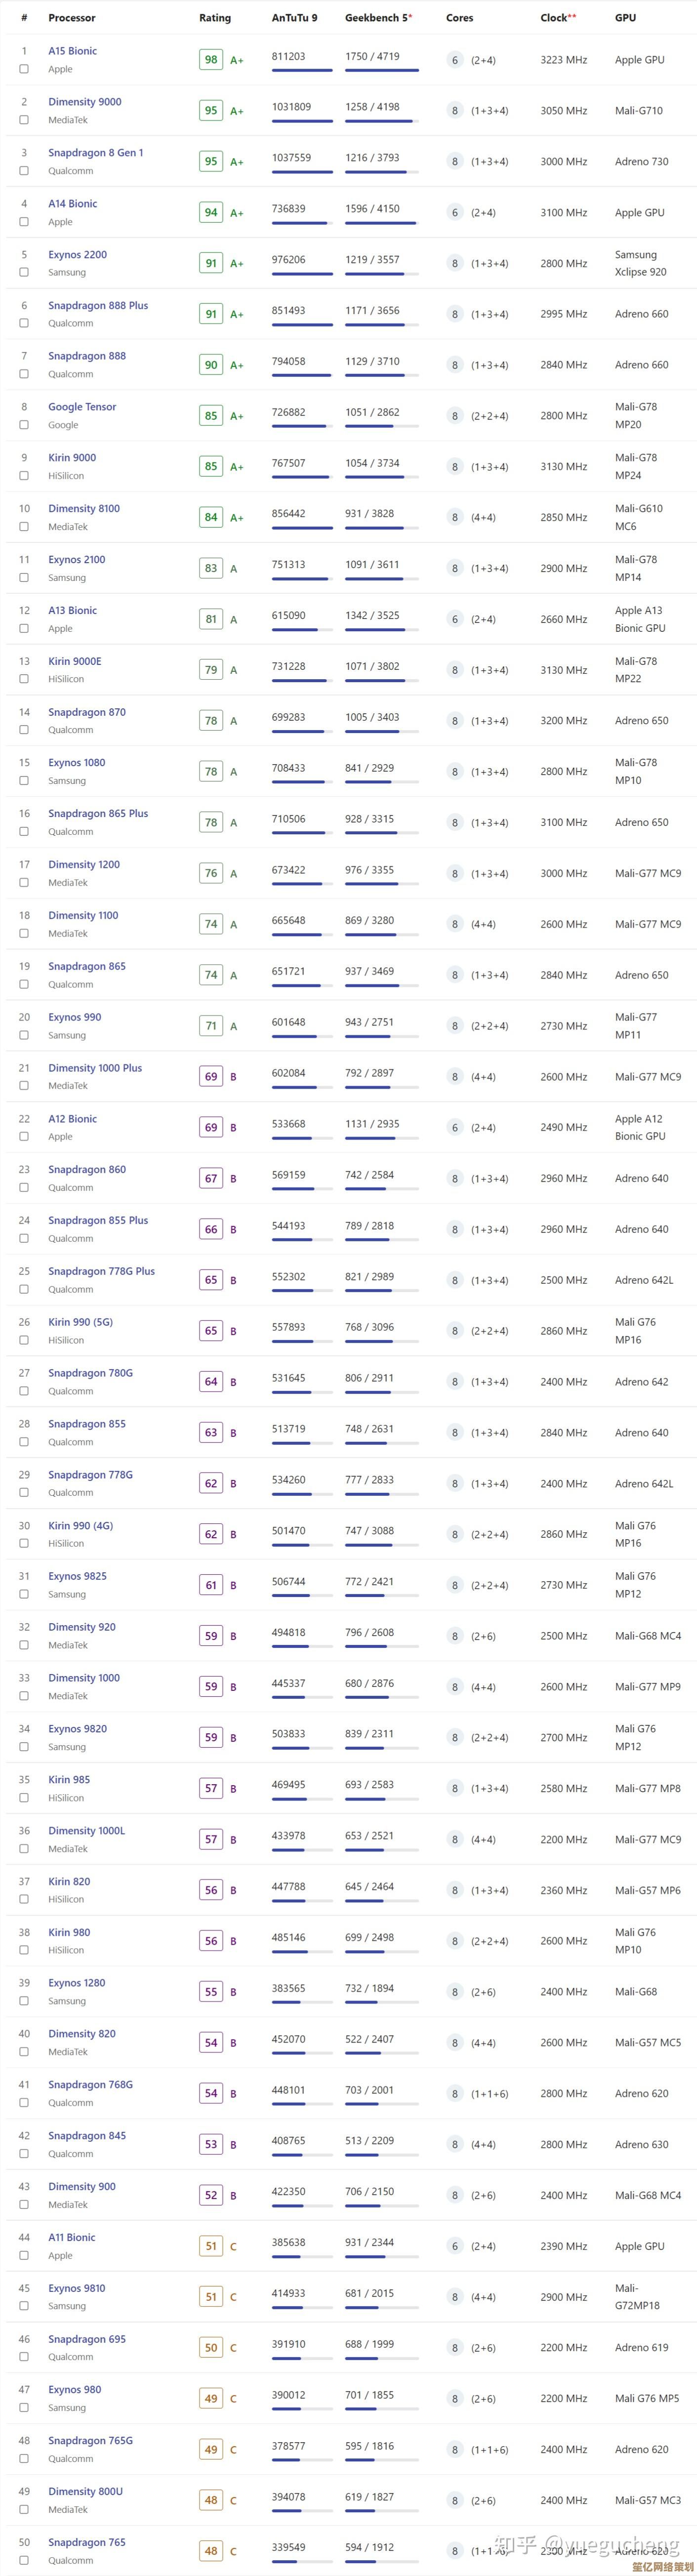Open the Kirin 990 (5G) link

click(81, 1322)
